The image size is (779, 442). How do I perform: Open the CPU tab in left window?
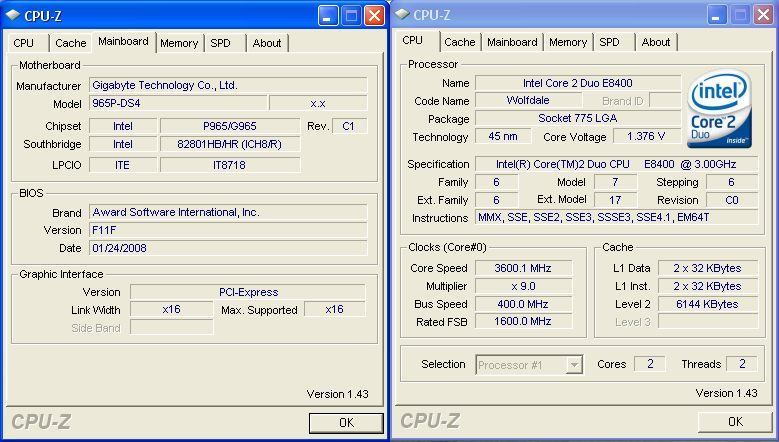(x=23, y=43)
